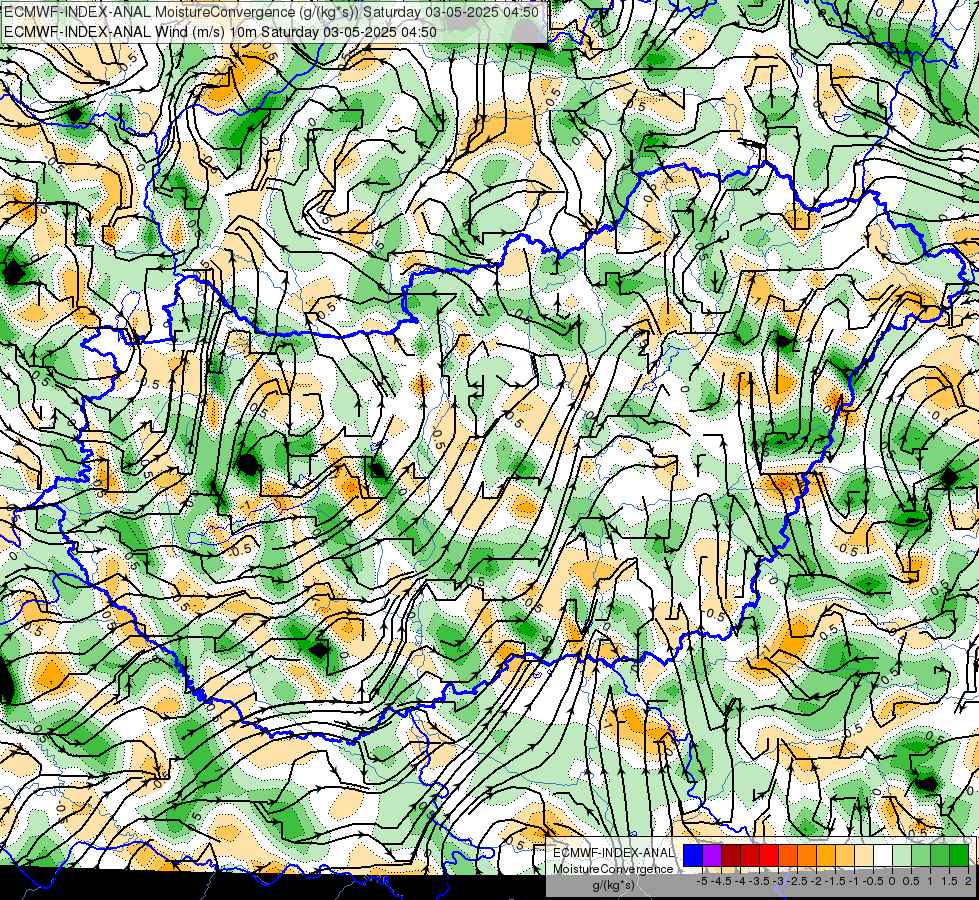The height and width of the screenshot is (900, 979).
Task: Click the MoistureConvergence title line at top
Action: pyautogui.click(x=272, y=12)
